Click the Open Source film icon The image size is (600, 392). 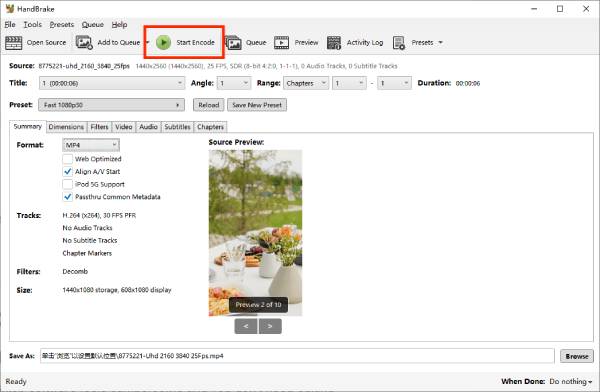(13, 42)
